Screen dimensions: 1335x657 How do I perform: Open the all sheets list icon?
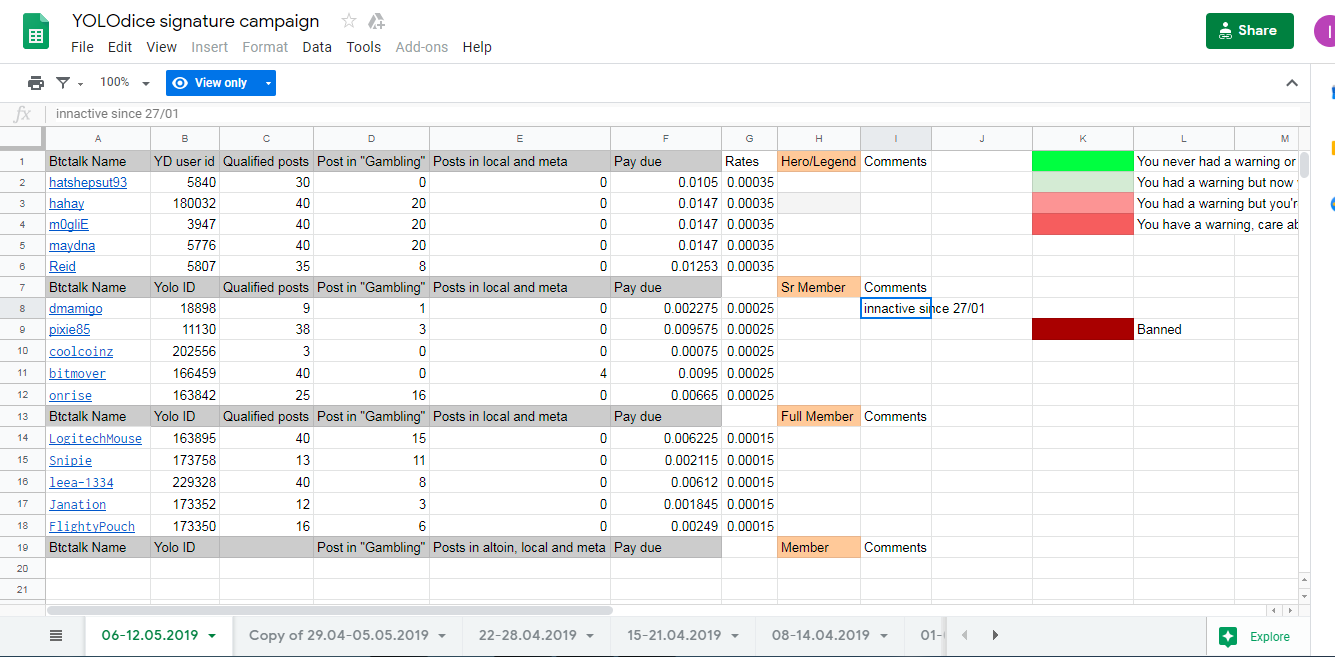56,636
